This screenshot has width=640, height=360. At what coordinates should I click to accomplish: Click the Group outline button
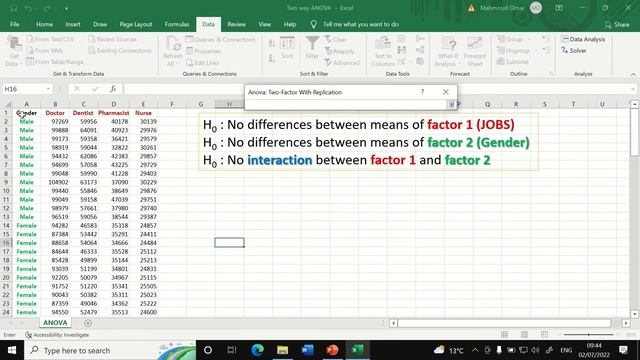(x=510, y=39)
